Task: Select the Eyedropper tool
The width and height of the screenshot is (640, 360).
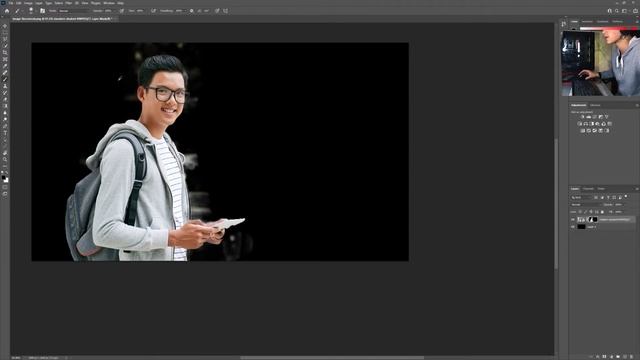Action: pyautogui.click(x=5, y=66)
